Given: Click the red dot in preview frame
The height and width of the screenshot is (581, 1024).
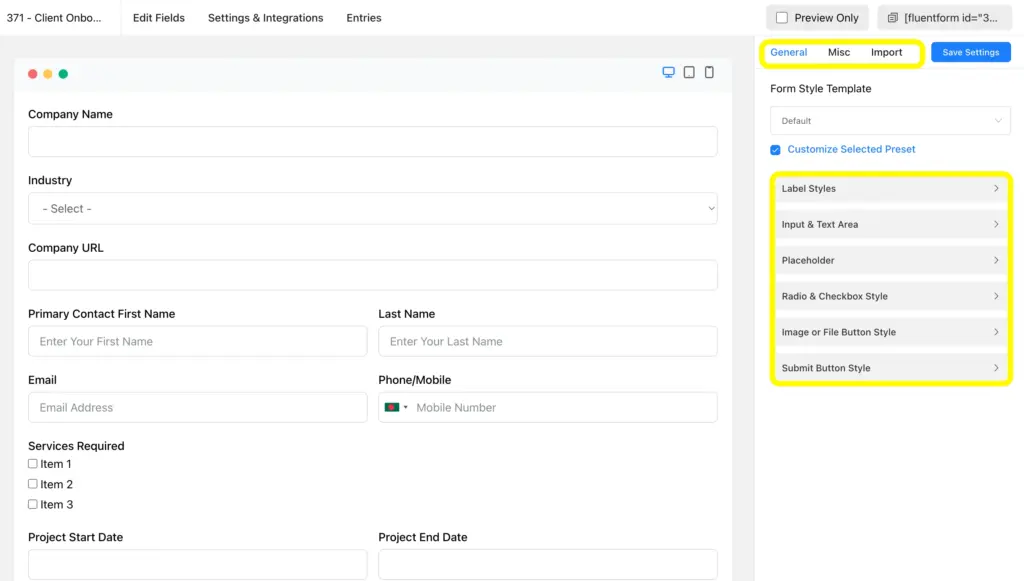Looking at the screenshot, I should pyautogui.click(x=33, y=74).
